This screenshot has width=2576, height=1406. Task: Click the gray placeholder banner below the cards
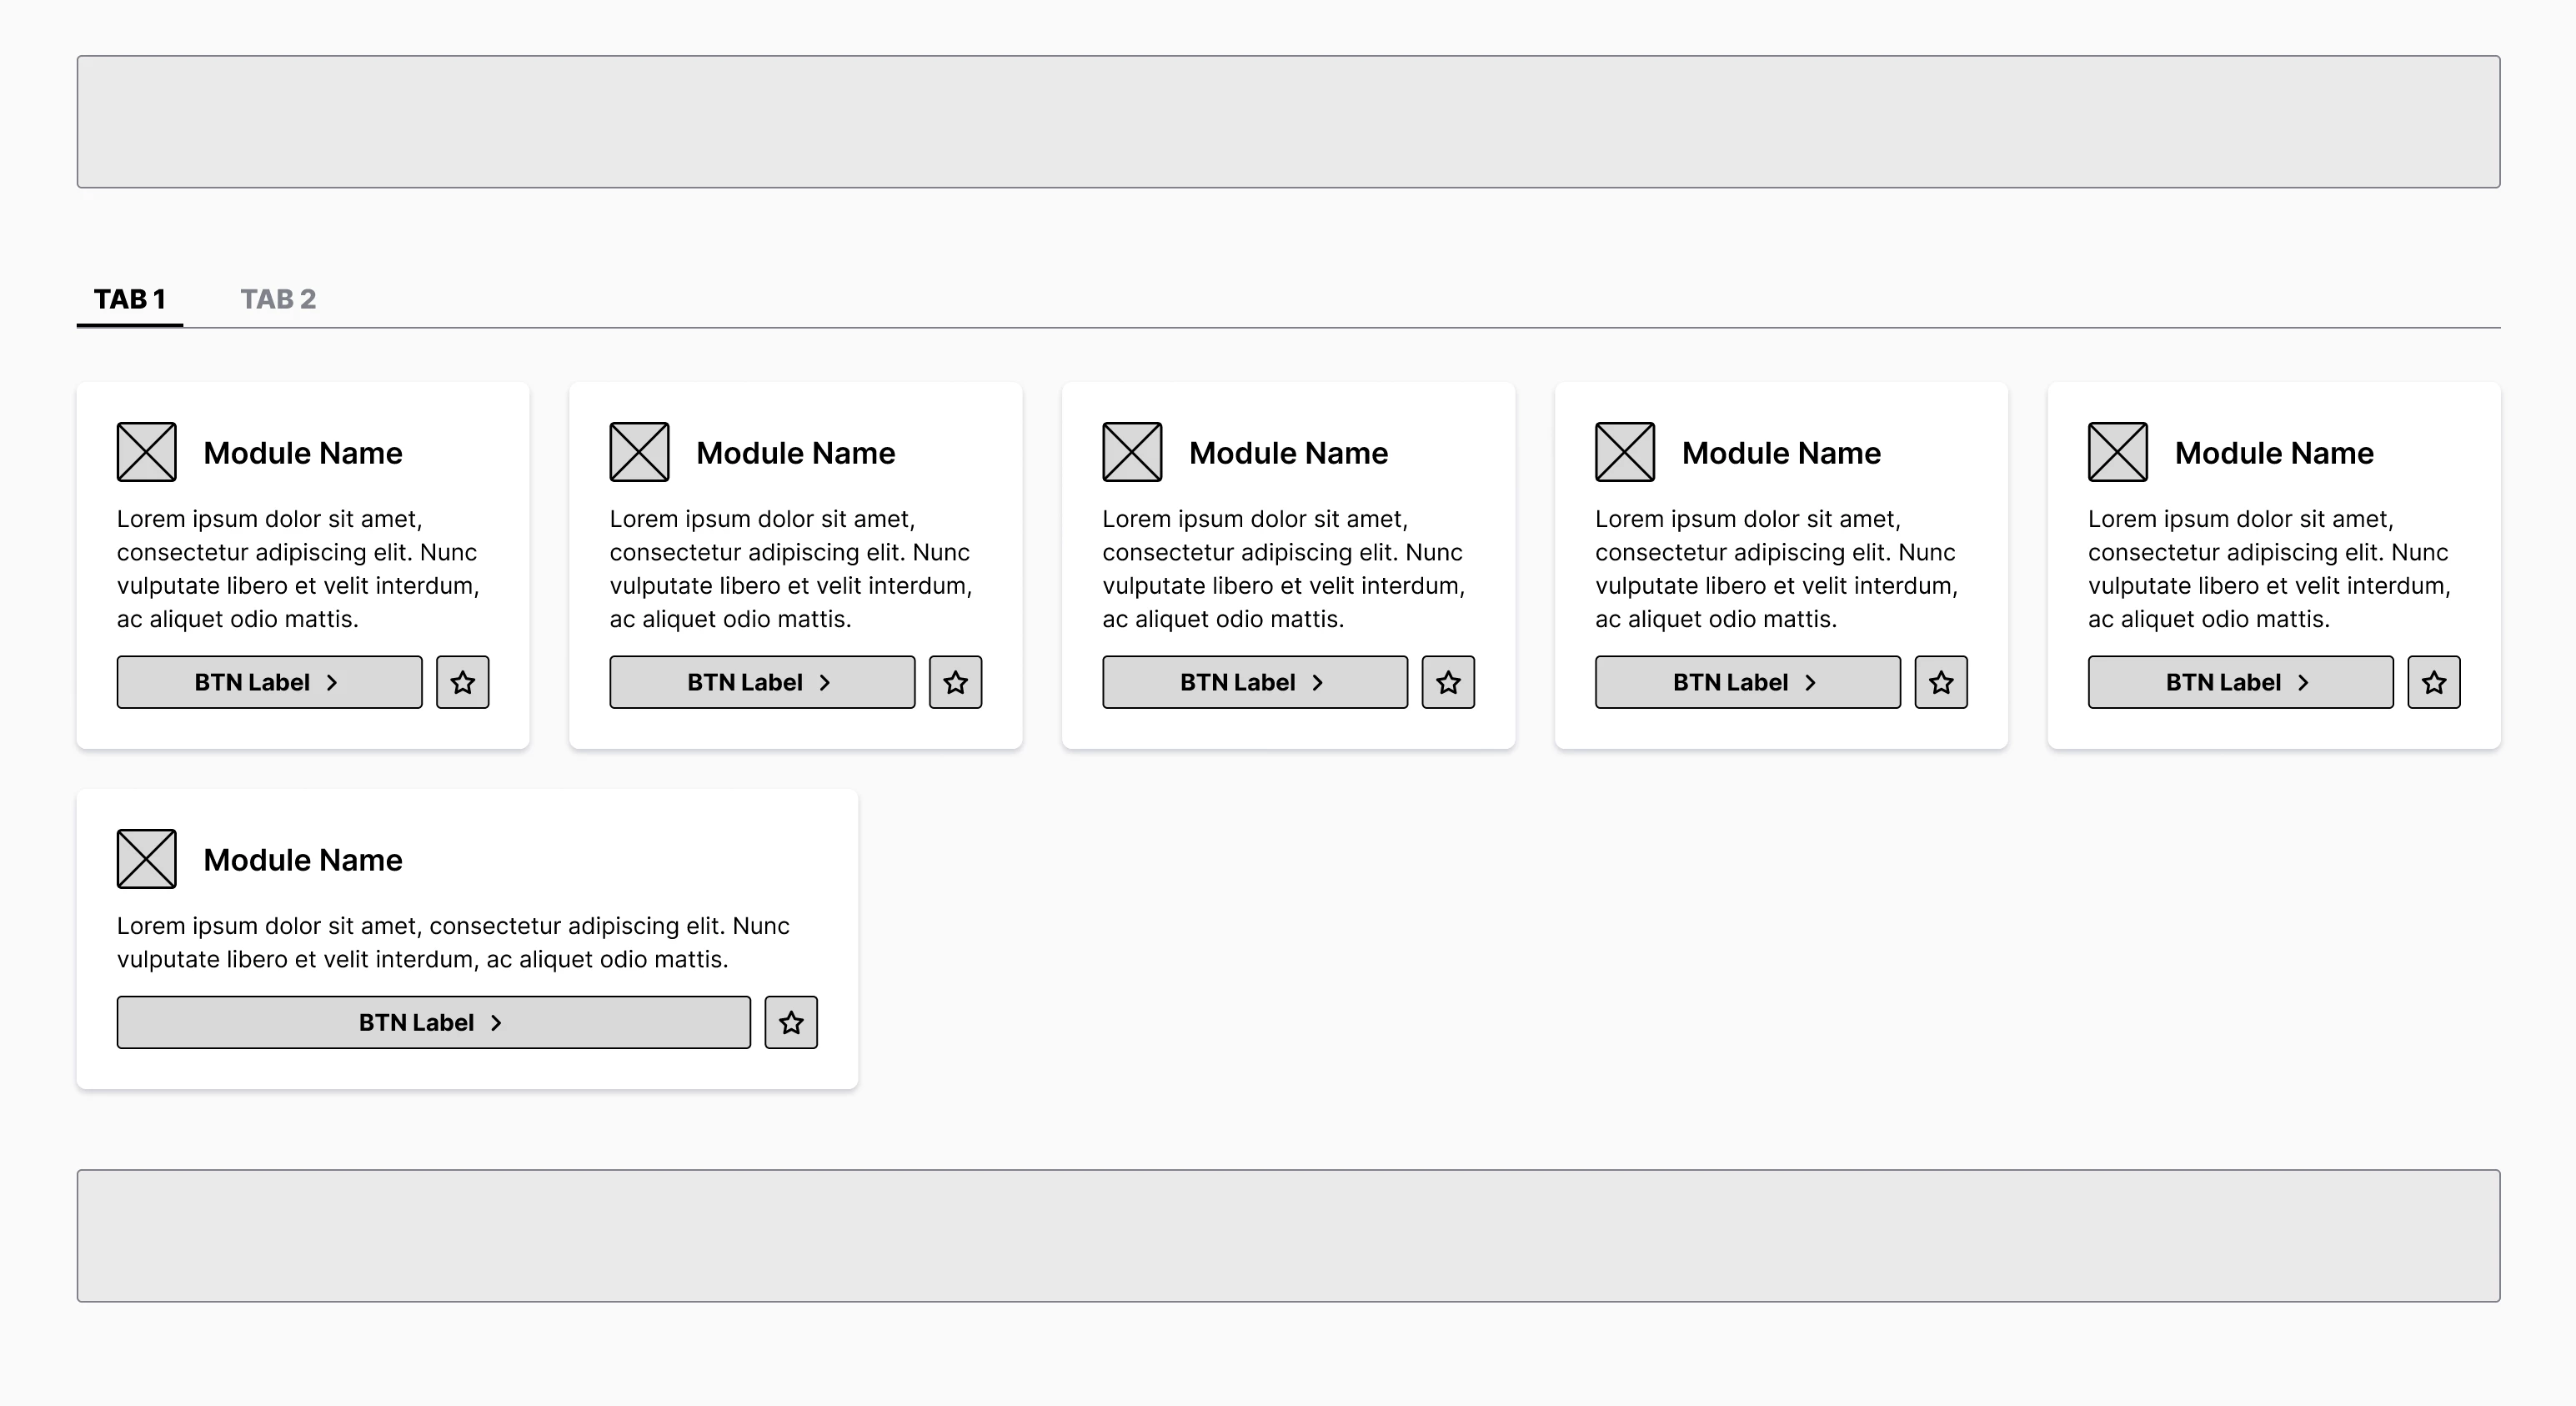click(1288, 1235)
